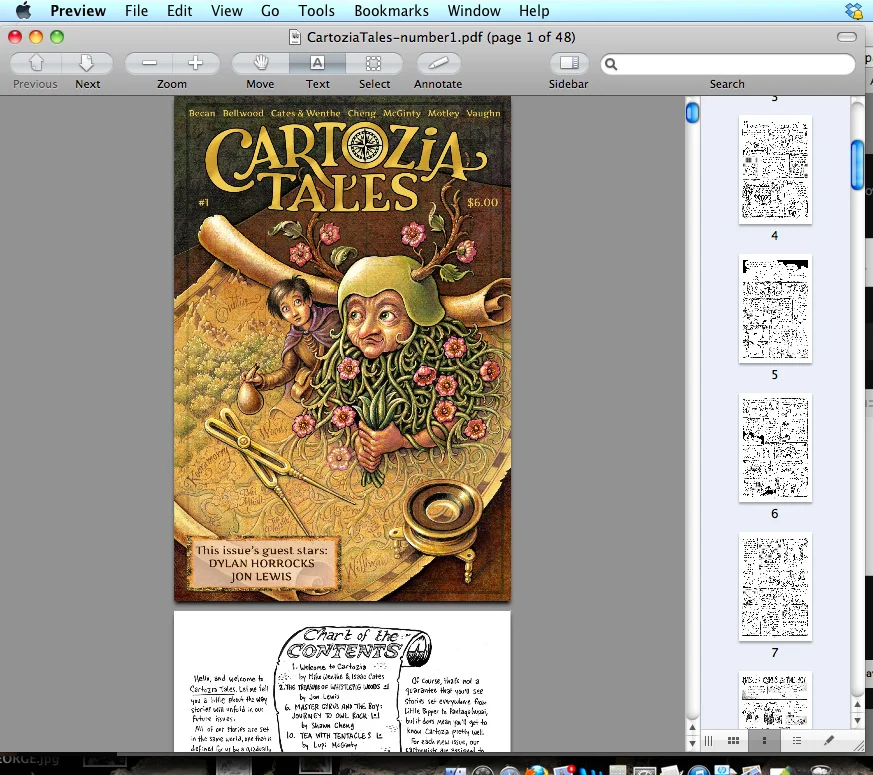Click the sidebar width grip handle
This screenshot has width=873, height=775.
click(x=708, y=740)
